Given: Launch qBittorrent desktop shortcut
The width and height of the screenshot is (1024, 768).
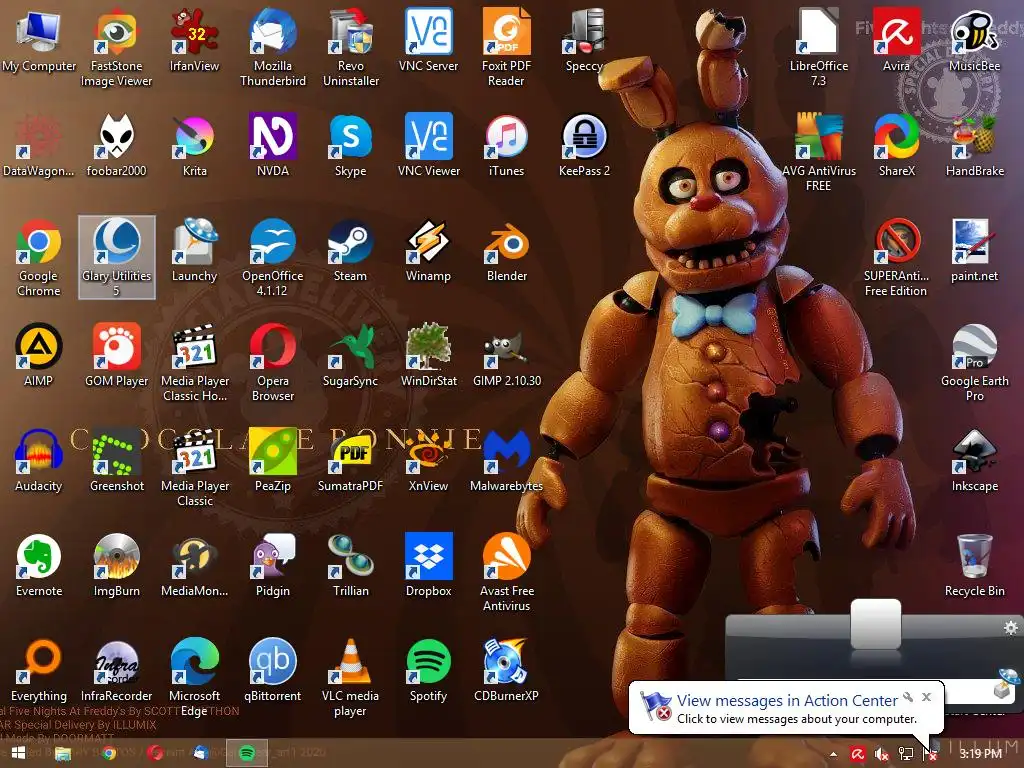Looking at the screenshot, I should click(273, 671).
